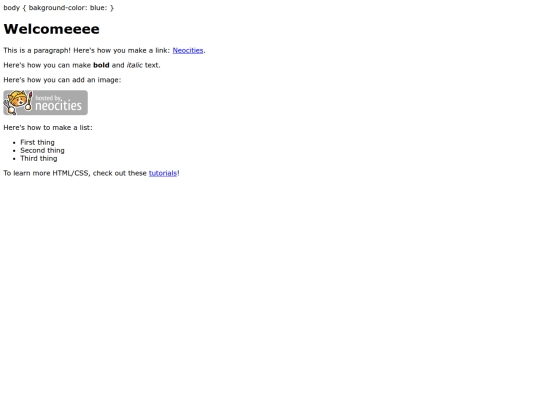The image size is (540, 405).
Task: Select the Third thing list item
Action: click(39, 158)
